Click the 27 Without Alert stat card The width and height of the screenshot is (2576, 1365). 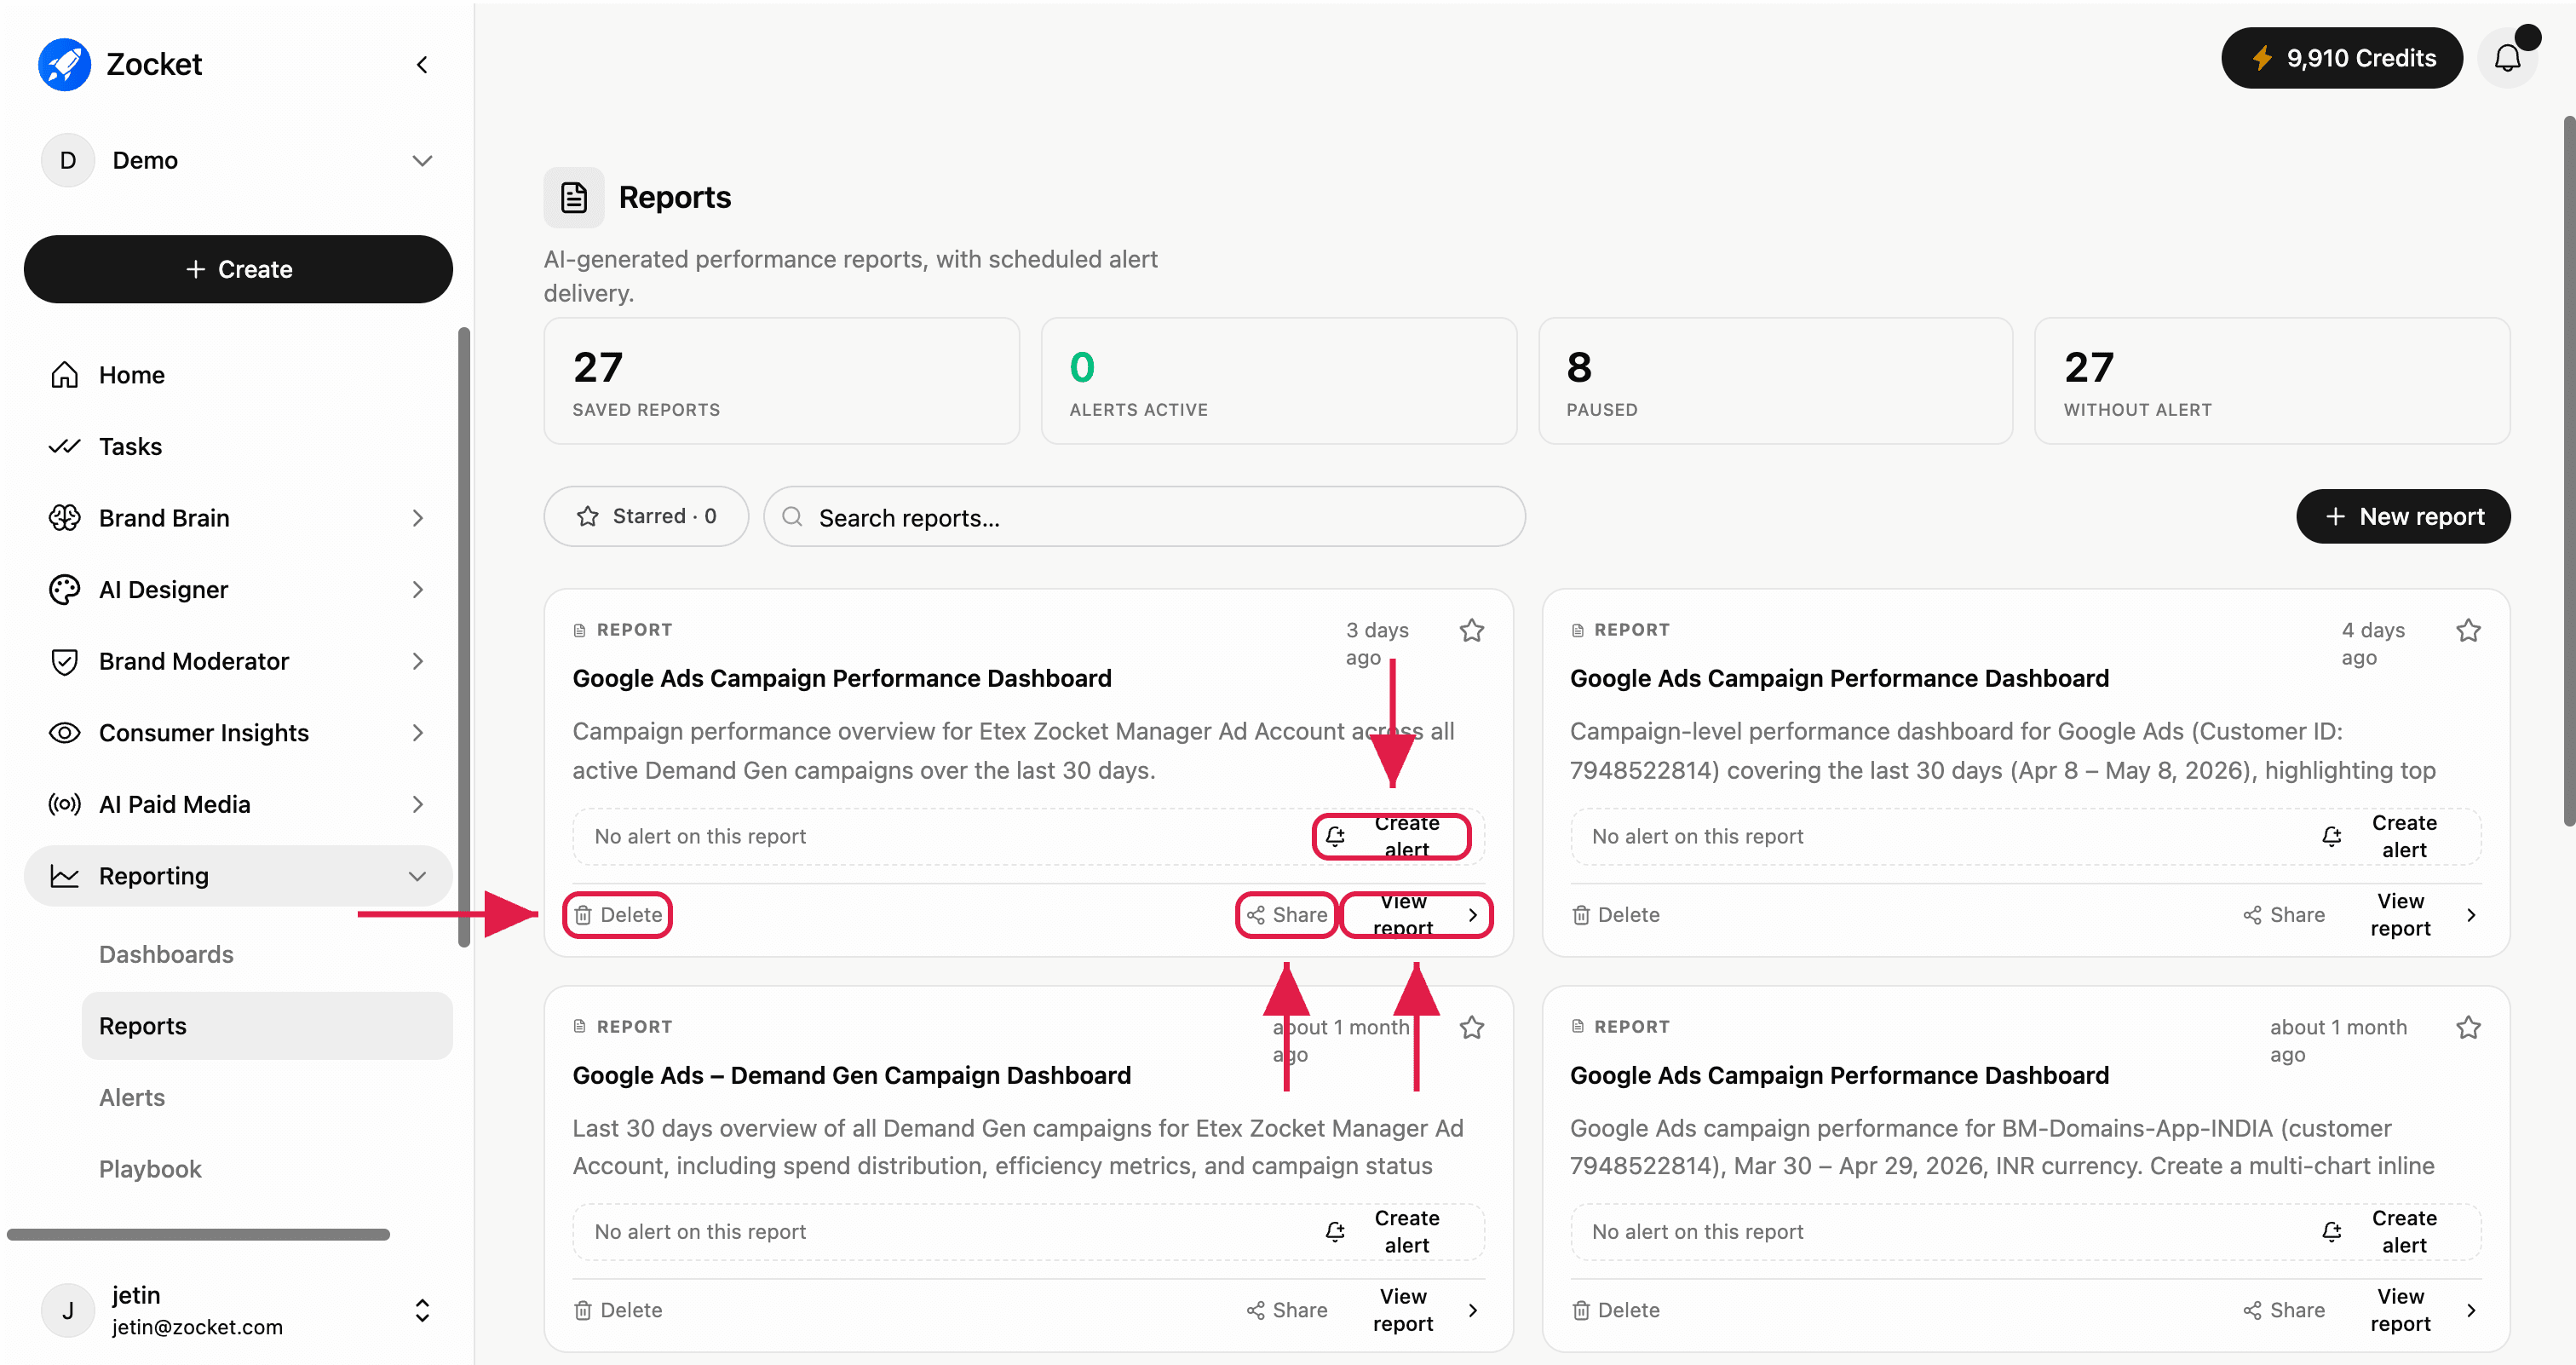pos(2272,381)
